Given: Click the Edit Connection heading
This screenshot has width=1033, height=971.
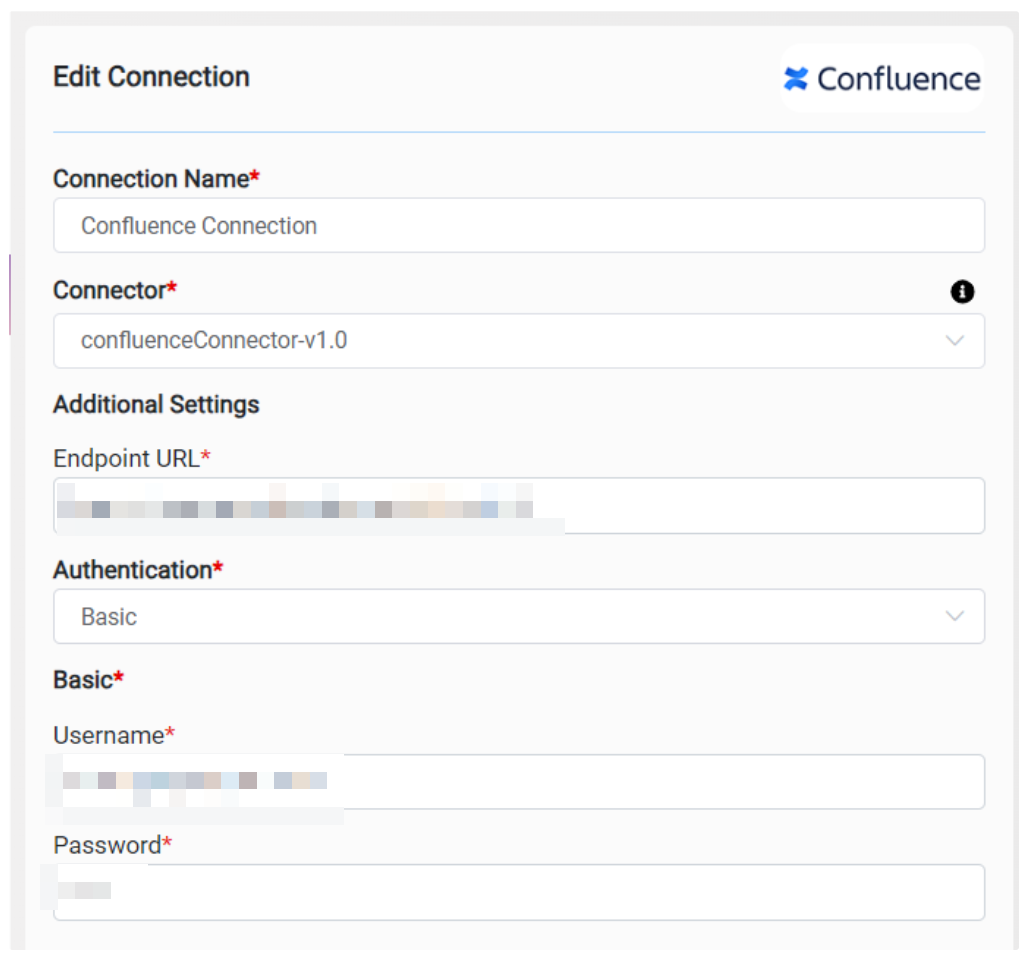Looking at the screenshot, I should pos(151,77).
